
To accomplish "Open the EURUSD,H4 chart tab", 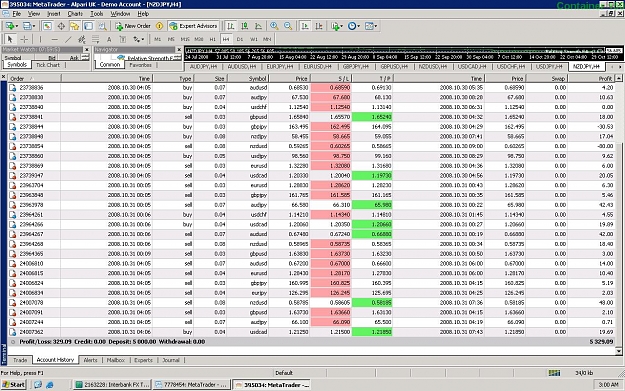I will click(x=317, y=67).
